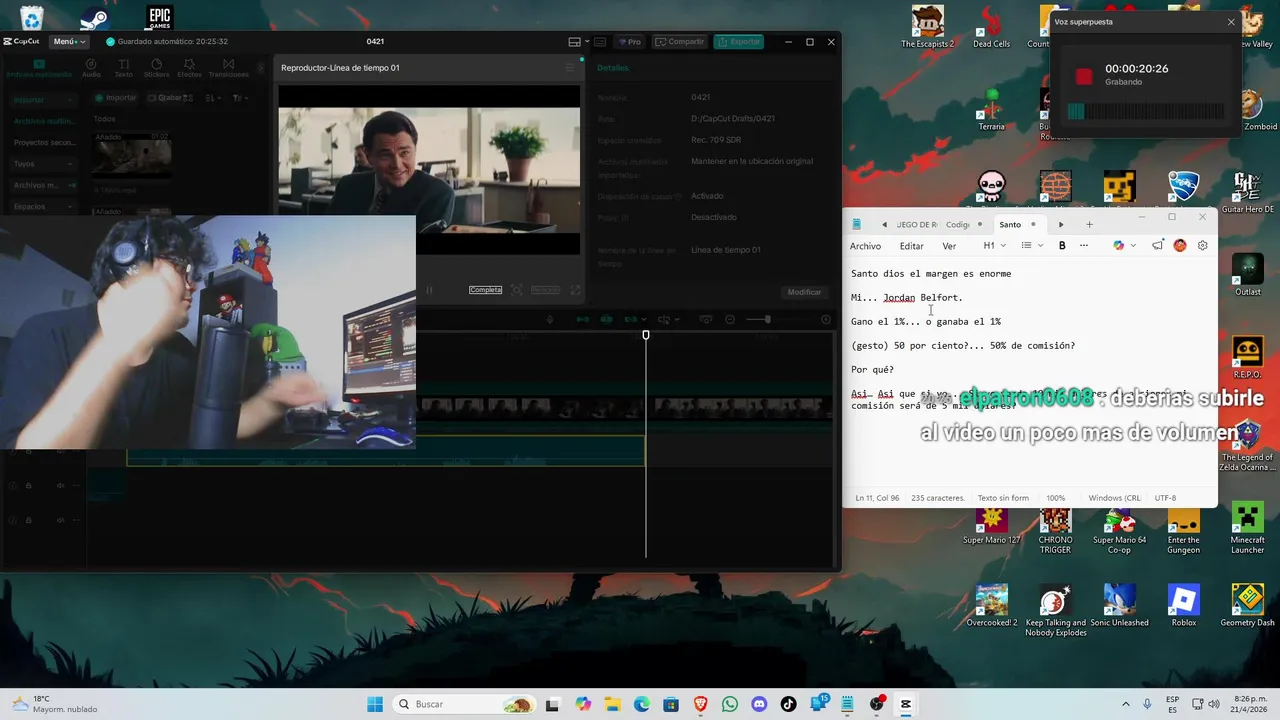Viewport: 1280px width, 720px height.
Task: Stop the voice-over recording with red button
Action: pos(1084,76)
